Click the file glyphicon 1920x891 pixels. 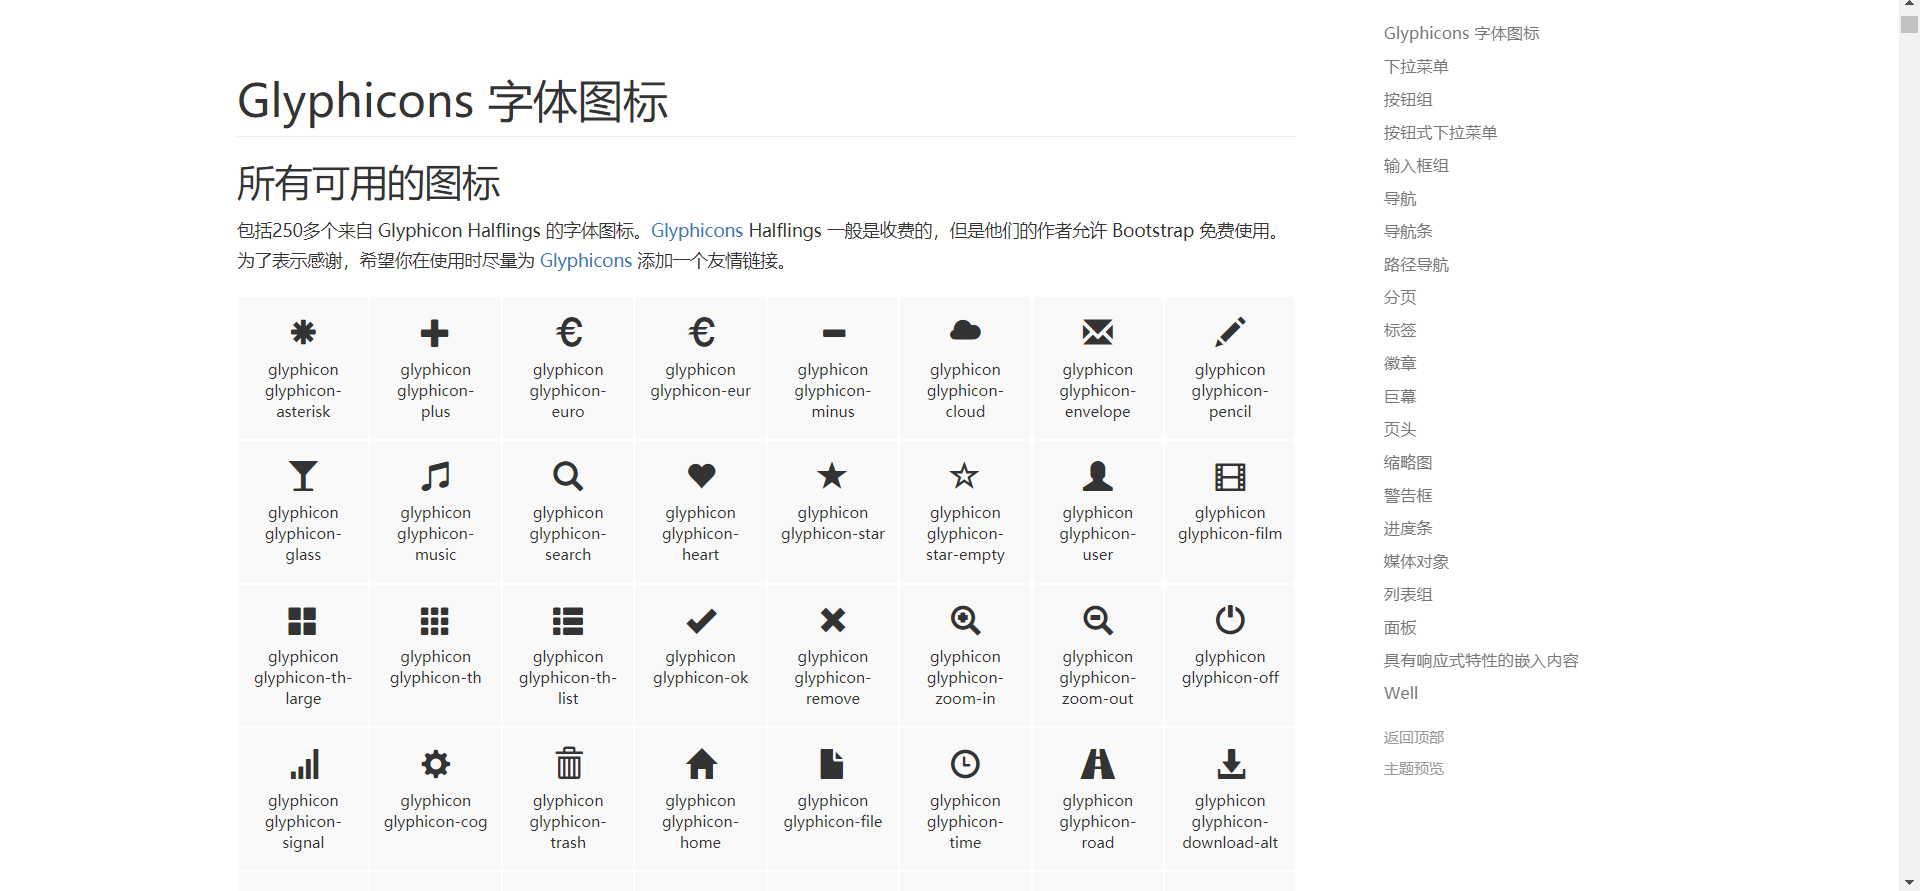(x=832, y=764)
